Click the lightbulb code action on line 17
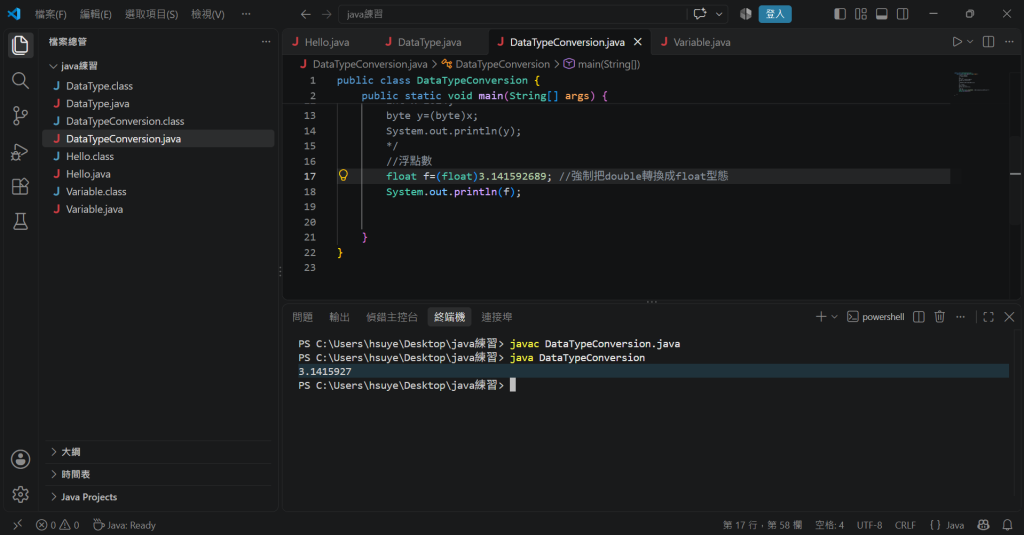1024x535 pixels. [343, 175]
